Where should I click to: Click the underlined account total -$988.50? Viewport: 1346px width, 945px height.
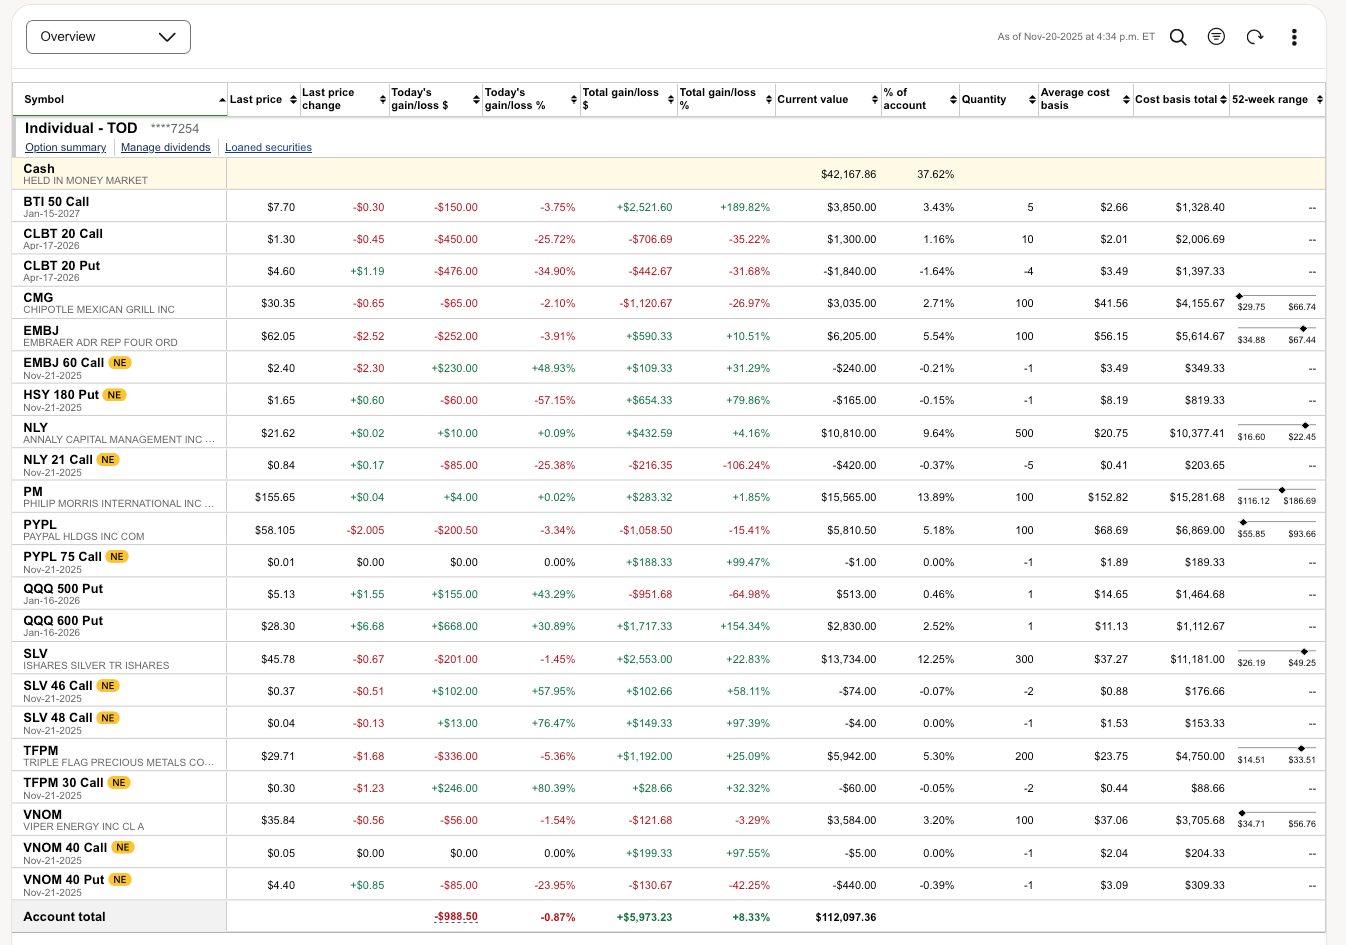point(455,917)
